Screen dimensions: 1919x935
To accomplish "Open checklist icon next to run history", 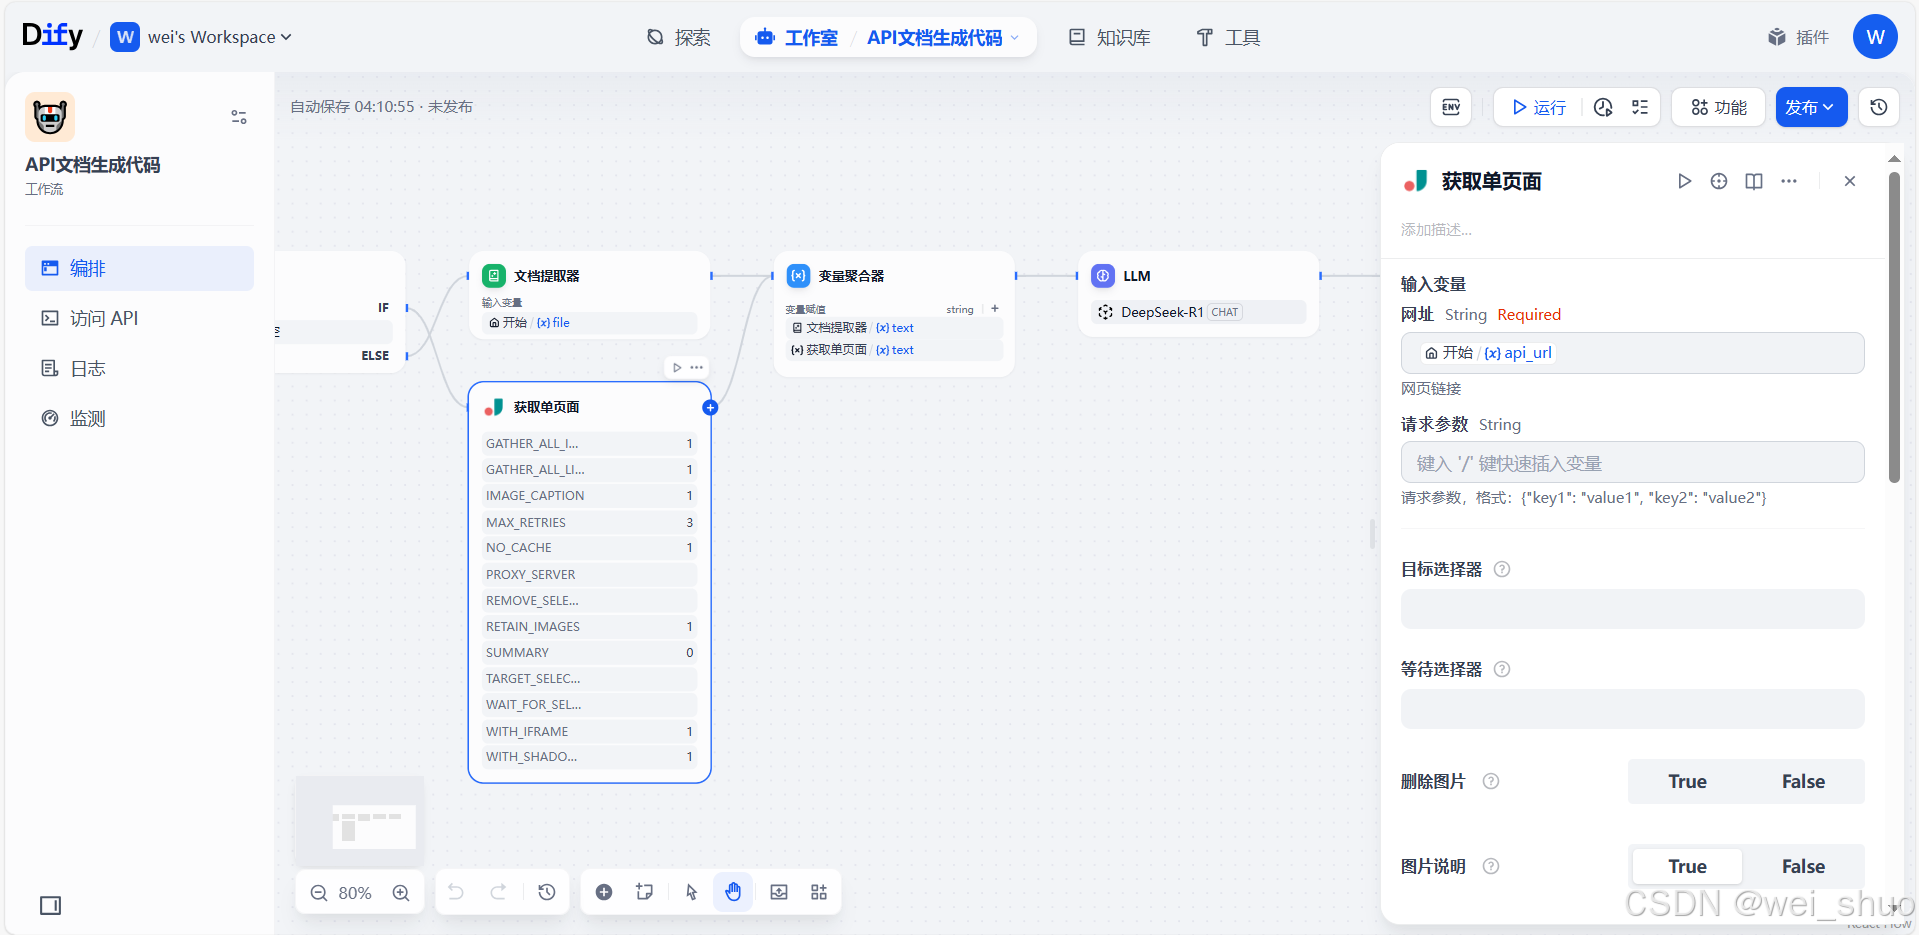I will click(1640, 107).
